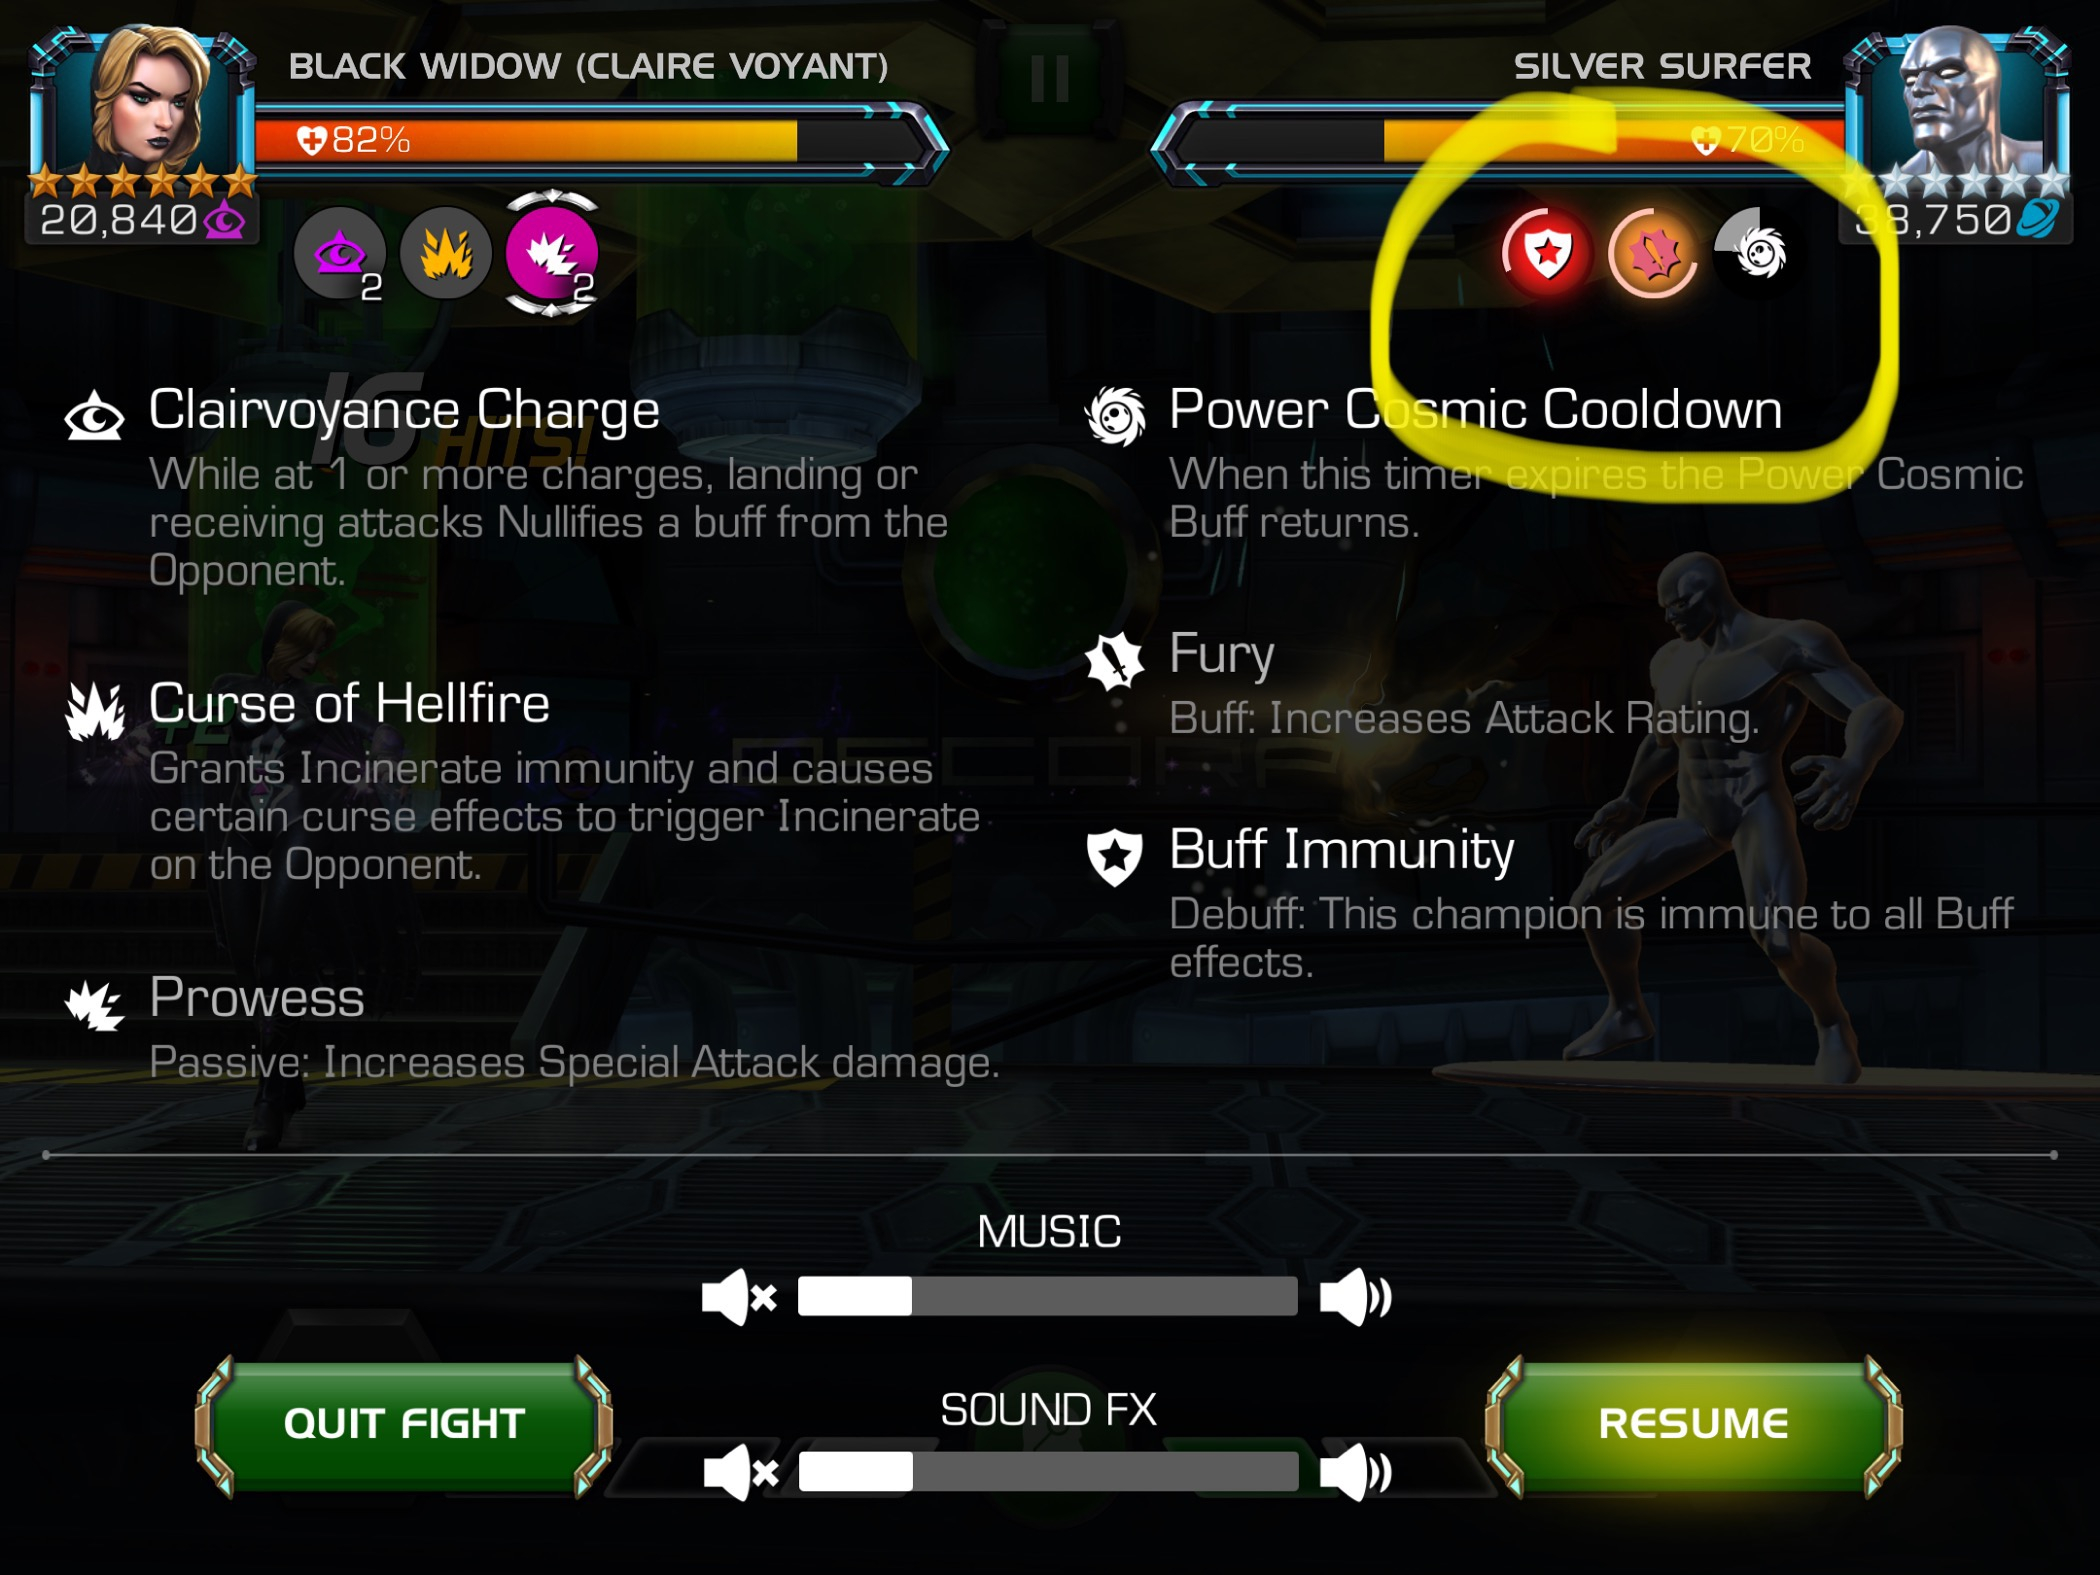
Task: Tap the red Buff Immunity shield icon
Action: (x=1547, y=252)
